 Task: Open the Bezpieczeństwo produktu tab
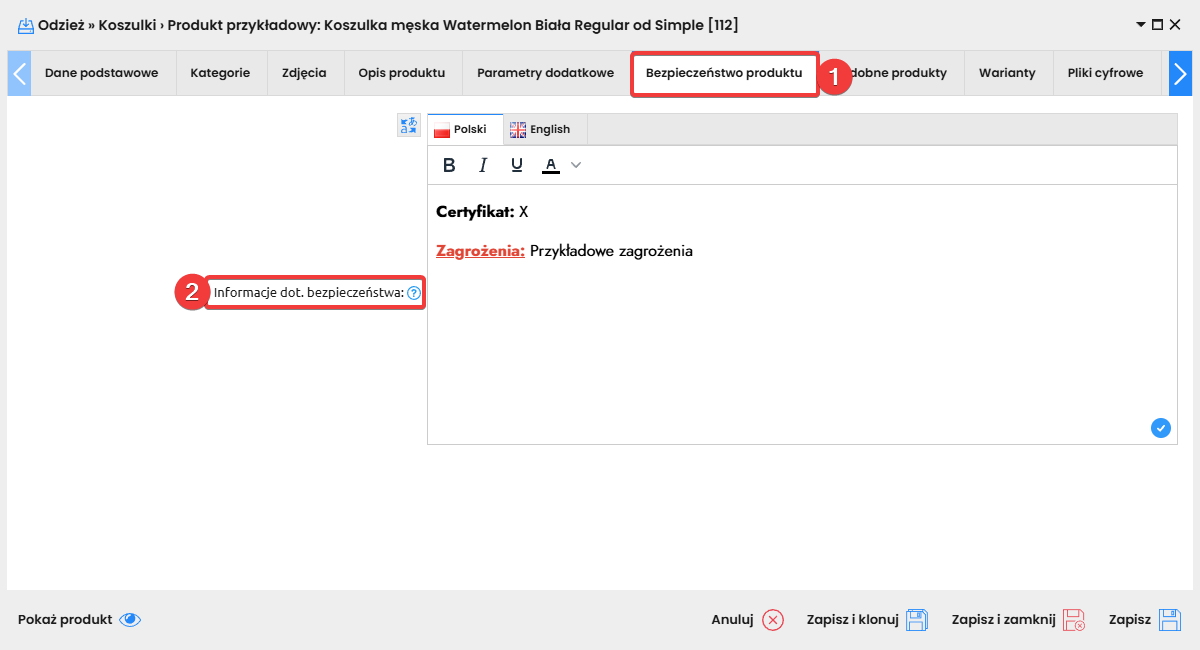[724, 73]
